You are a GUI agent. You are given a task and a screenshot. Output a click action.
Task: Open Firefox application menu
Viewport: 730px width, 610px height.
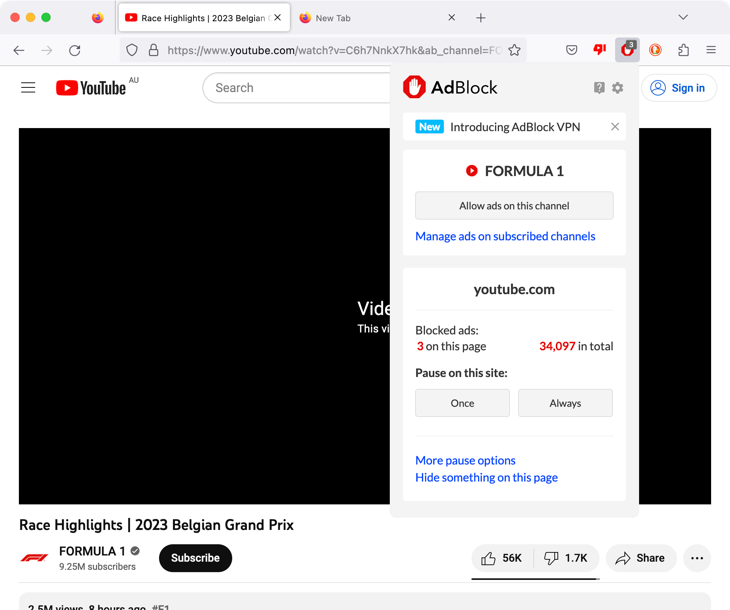coord(711,50)
